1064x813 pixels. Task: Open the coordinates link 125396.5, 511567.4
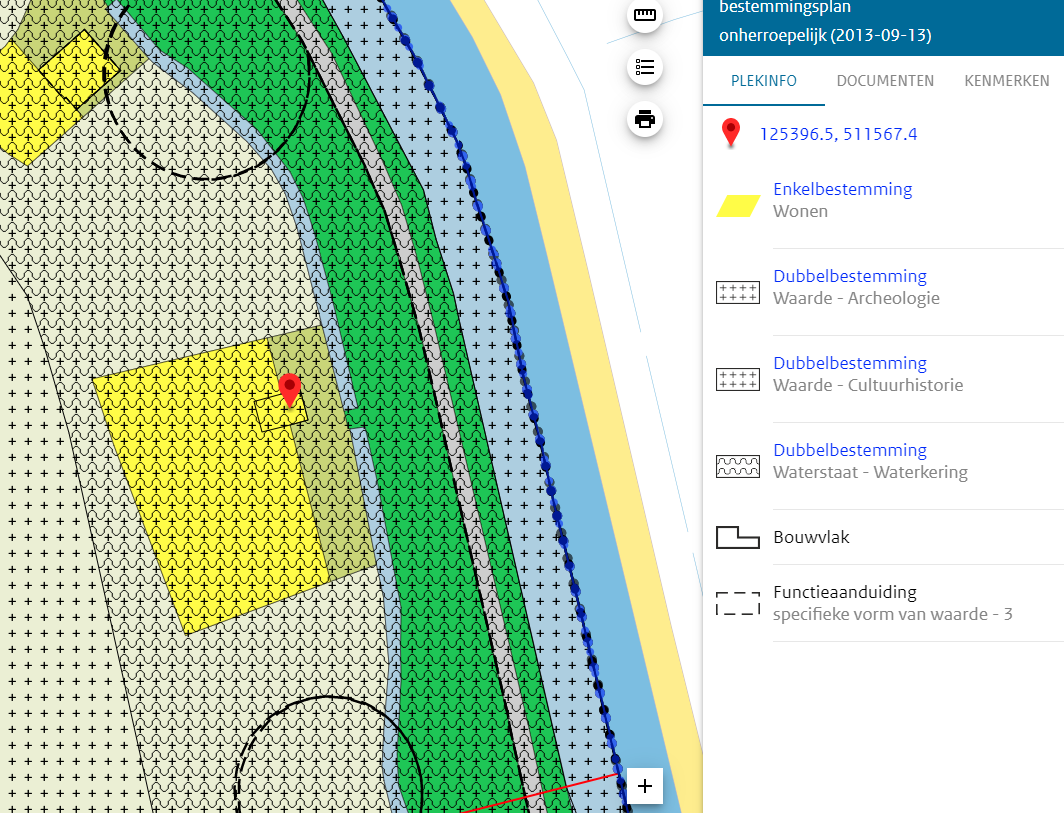point(838,134)
